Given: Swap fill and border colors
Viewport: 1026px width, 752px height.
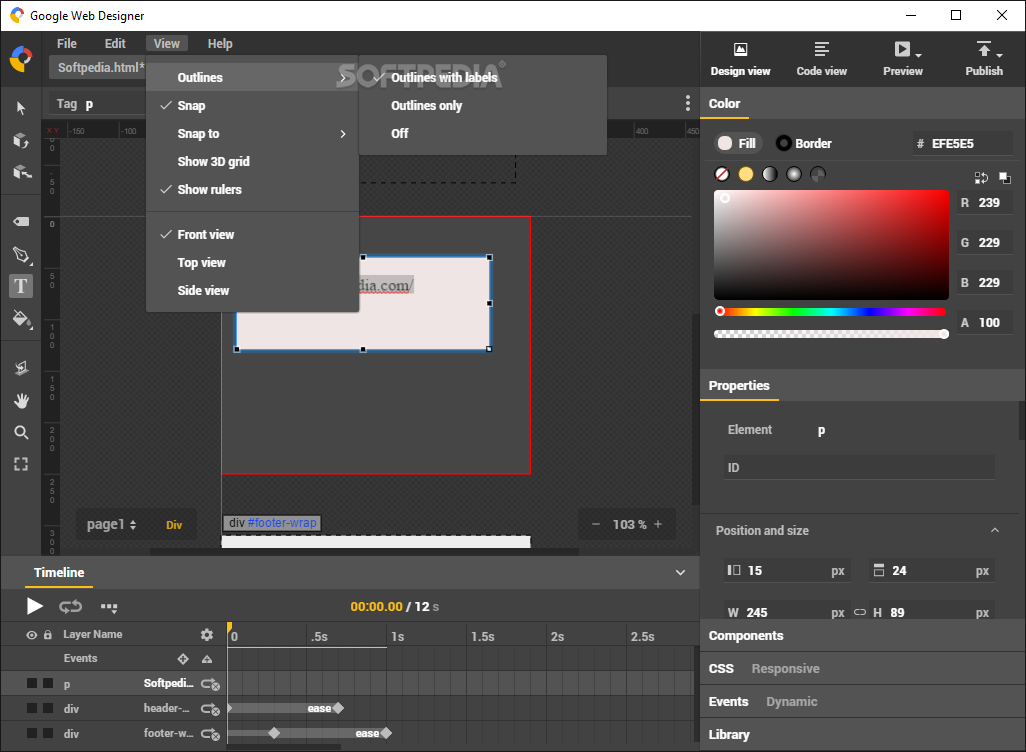Looking at the screenshot, I should click(x=981, y=177).
